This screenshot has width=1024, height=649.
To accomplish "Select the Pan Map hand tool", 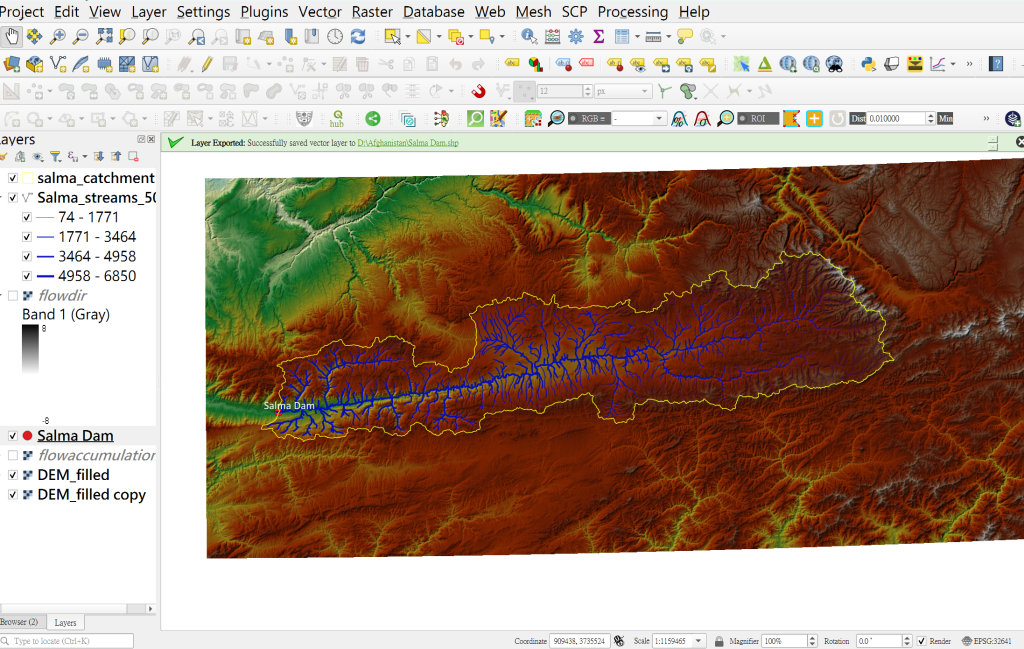I will tap(11, 37).
